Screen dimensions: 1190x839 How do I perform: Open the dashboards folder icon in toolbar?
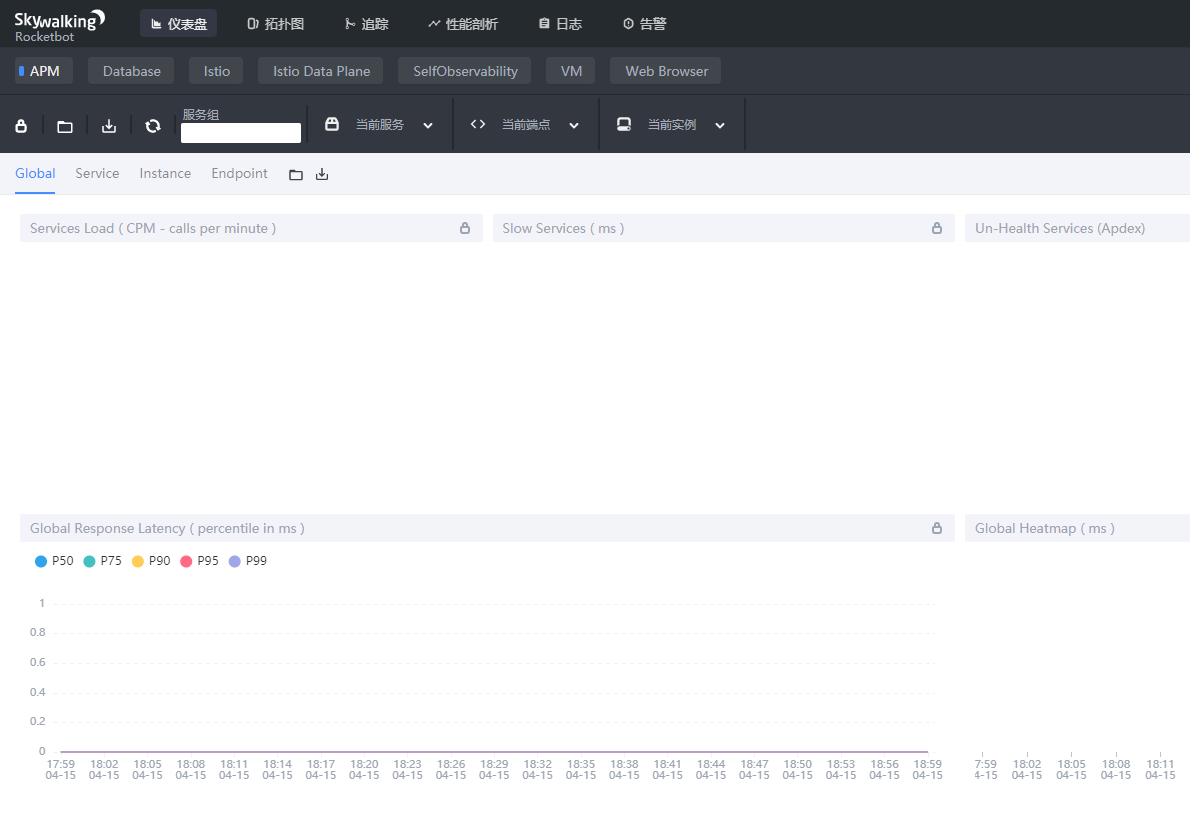tap(64, 124)
